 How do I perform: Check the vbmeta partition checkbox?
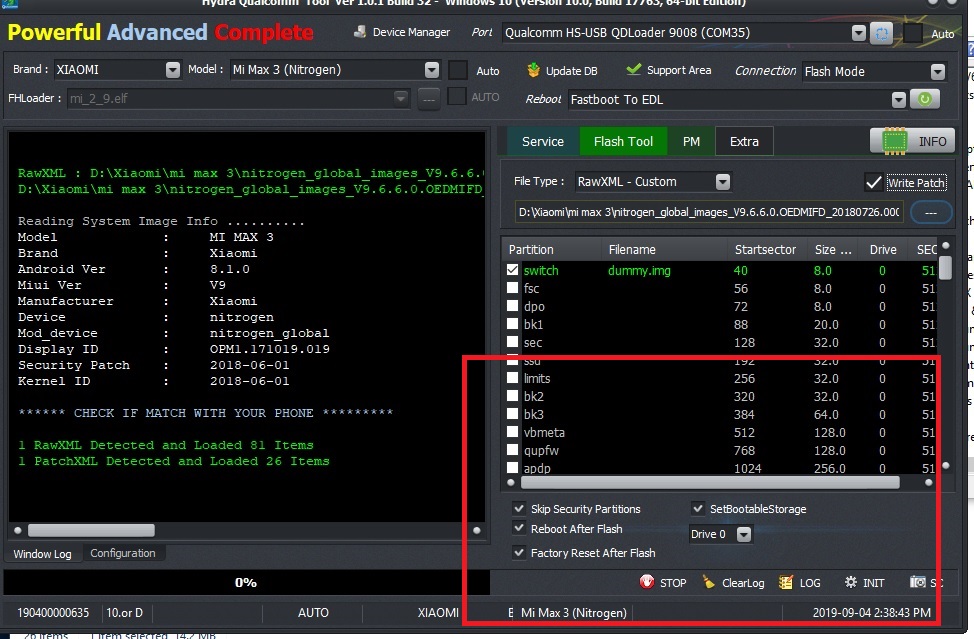pos(512,432)
